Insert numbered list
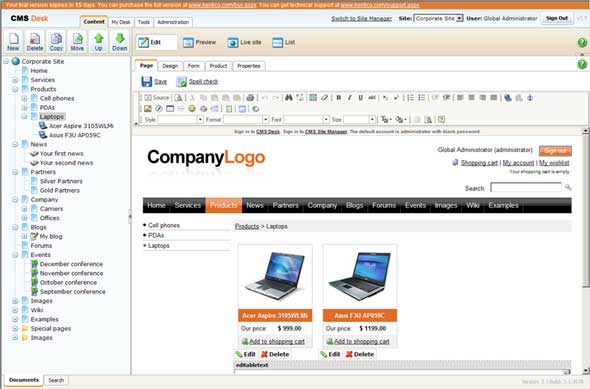 click(x=411, y=97)
